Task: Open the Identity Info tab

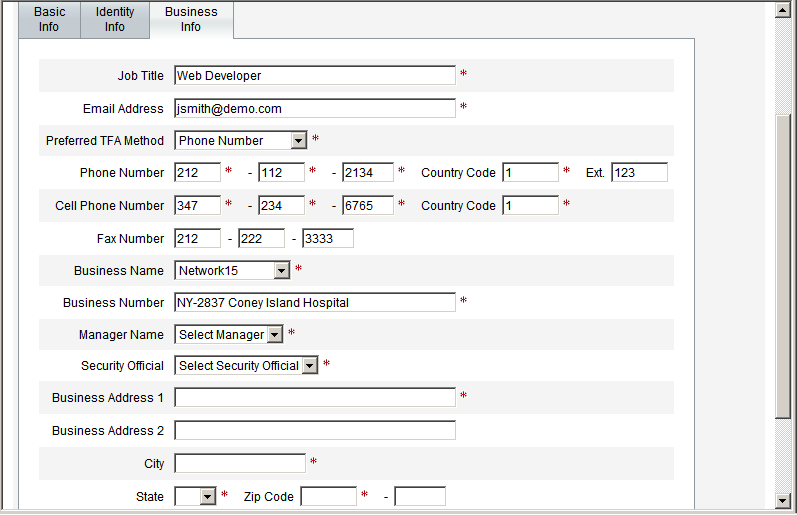Action: [115, 19]
